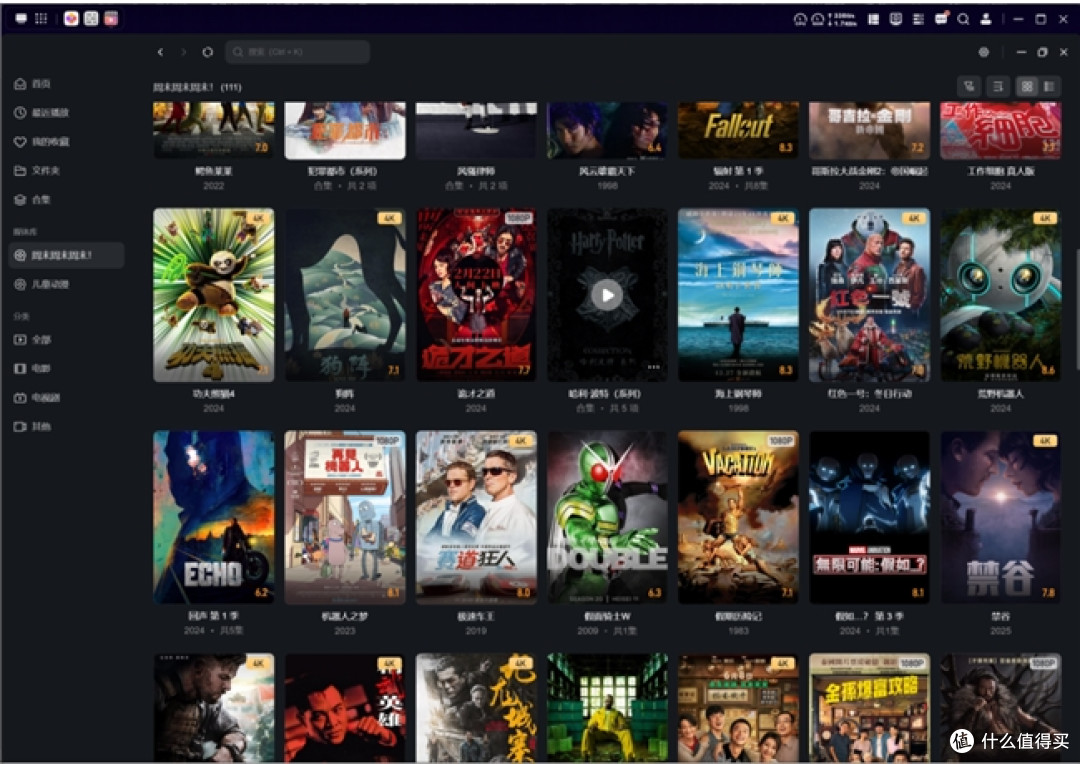Check the RAM usage gauge in top bar
Image resolution: width=1080 pixels, height=764 pixels.
click(818, 19)
